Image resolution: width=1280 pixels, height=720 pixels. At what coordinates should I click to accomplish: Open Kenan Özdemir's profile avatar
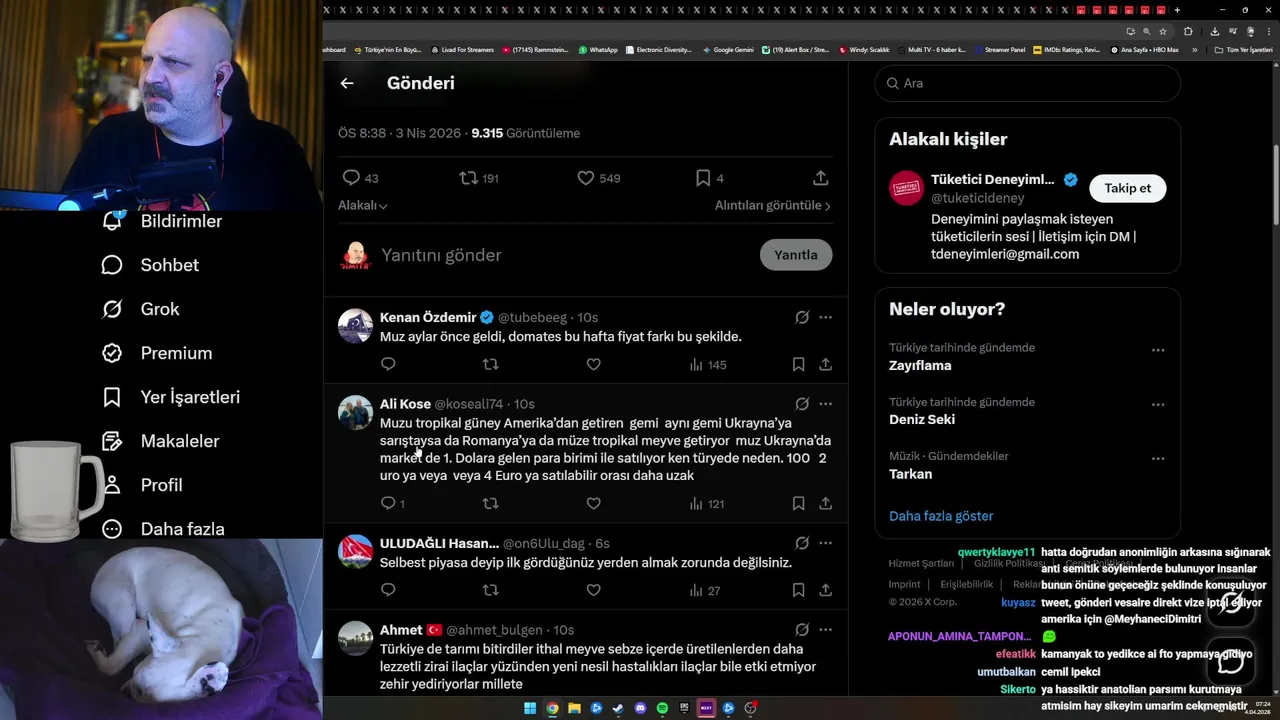(x=355, y=326)
